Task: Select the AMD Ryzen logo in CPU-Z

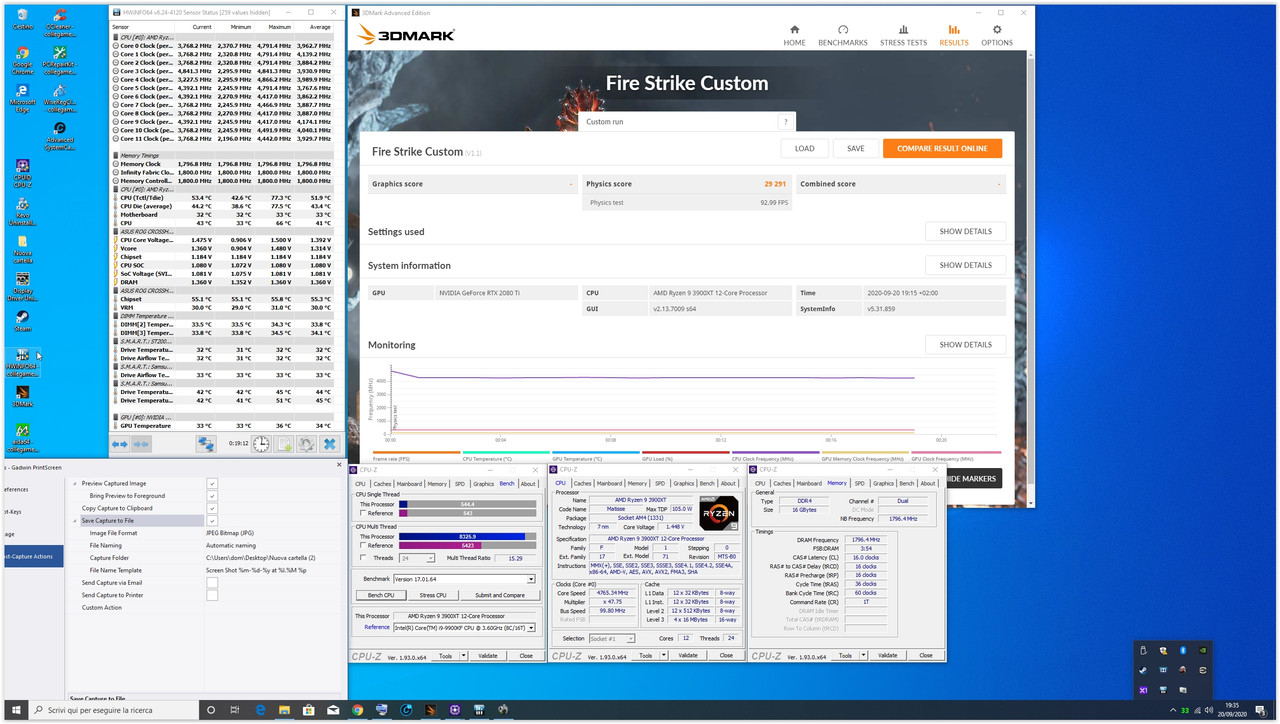Action: tap(718, 512)
